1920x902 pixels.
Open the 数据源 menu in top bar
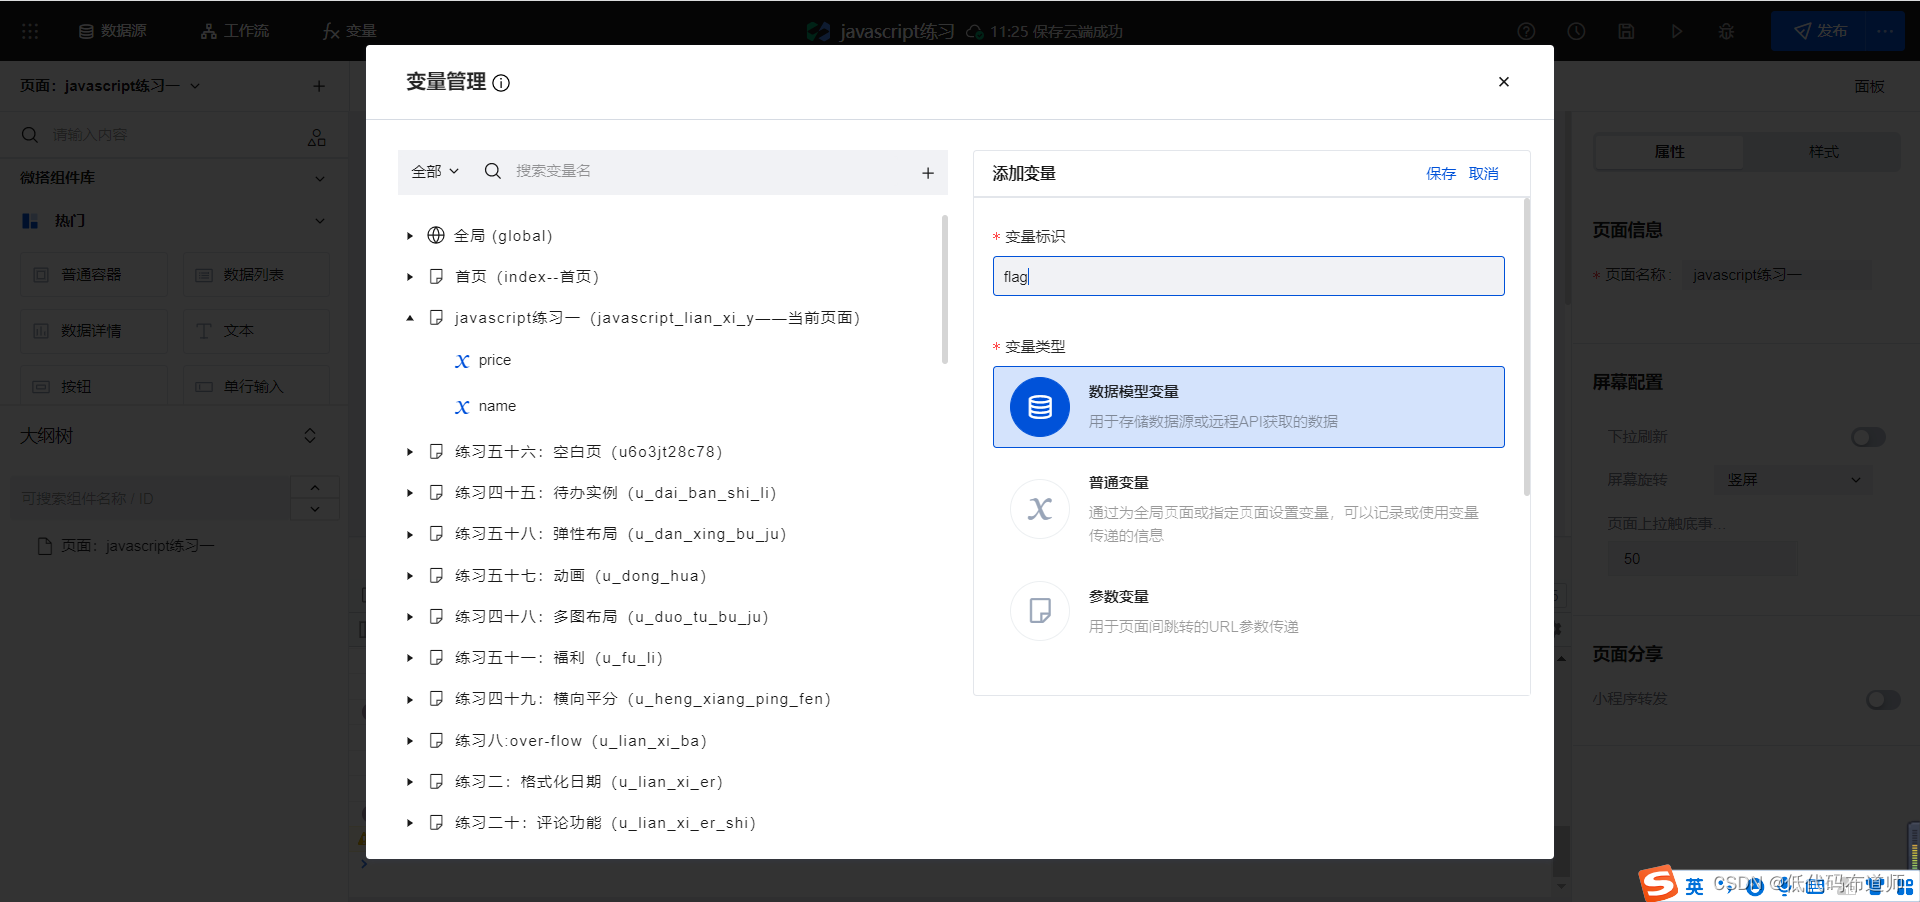click(112, 31)
